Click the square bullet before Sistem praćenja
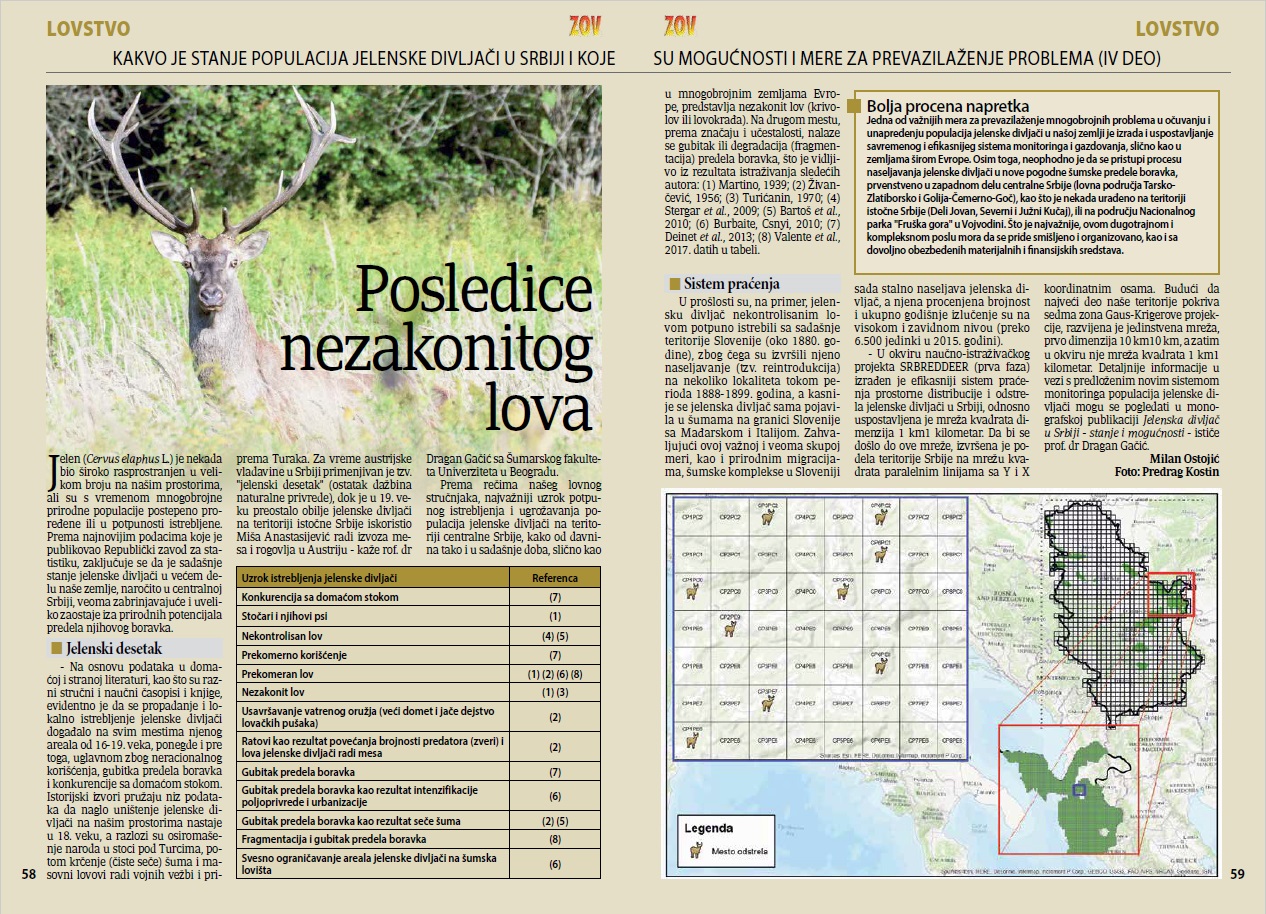This screenshot has height=914, width=1266. click(x=674, y=284)
